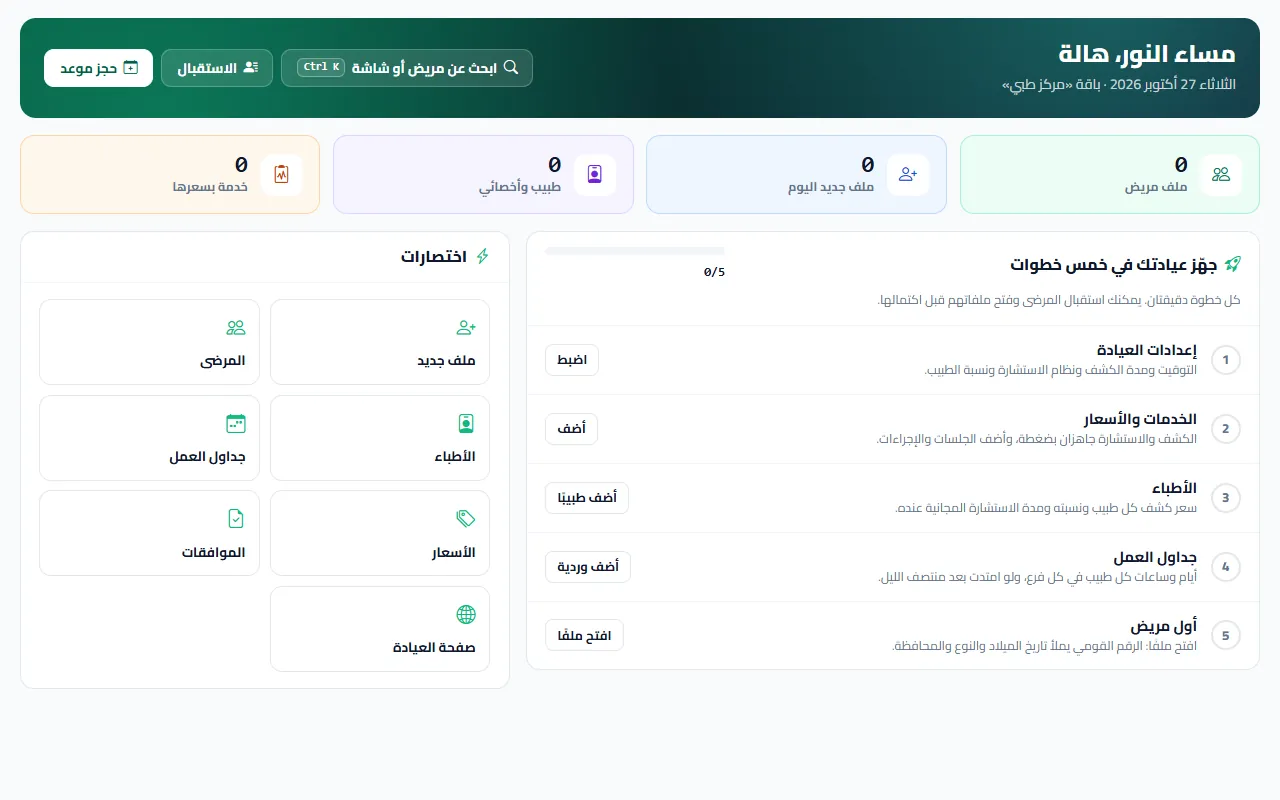Viewport: 1280px width, 800px height.
Task: Open the الأطباء shortcut icon
Action: [x=466, y=423]
